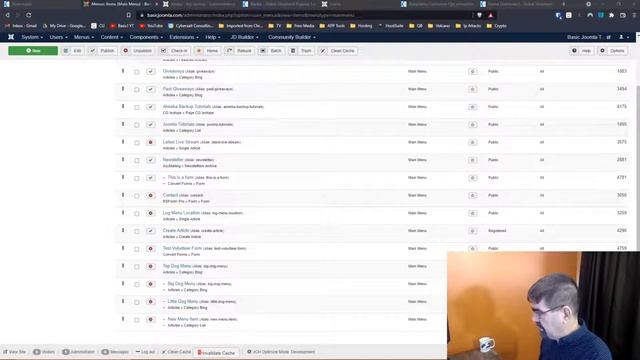This screenshot has width=640, height=360.
Task: Click home star icon in Create Article row
Action: pyautogui.click(x=473, y=231)
